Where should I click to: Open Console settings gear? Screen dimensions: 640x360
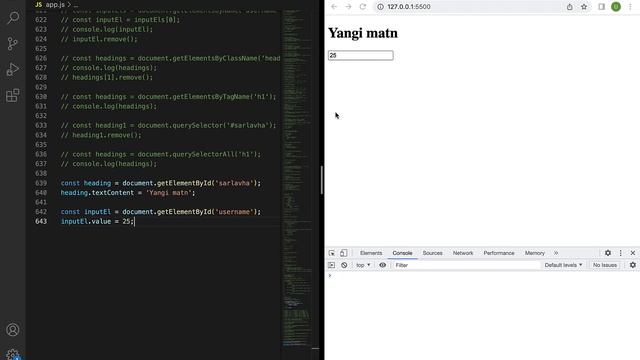[x=633, y=265]
